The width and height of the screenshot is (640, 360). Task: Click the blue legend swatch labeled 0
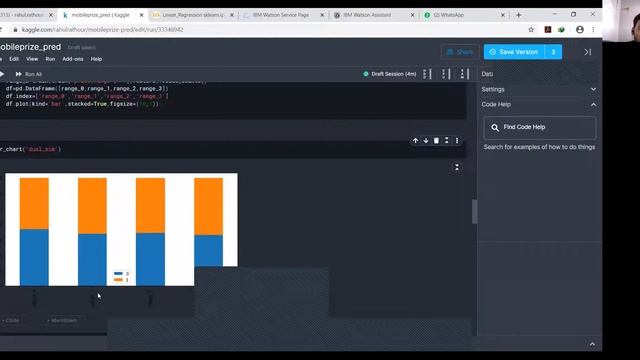[x=118, y=273]
